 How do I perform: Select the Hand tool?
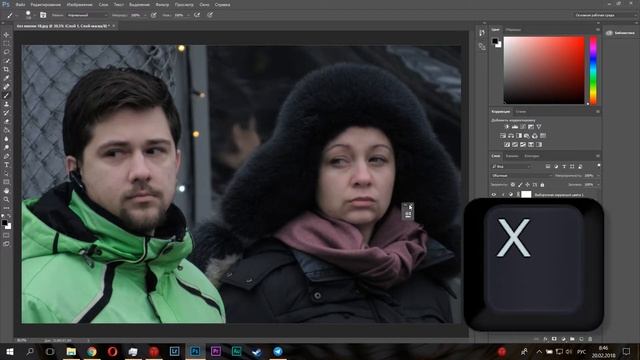6,191
